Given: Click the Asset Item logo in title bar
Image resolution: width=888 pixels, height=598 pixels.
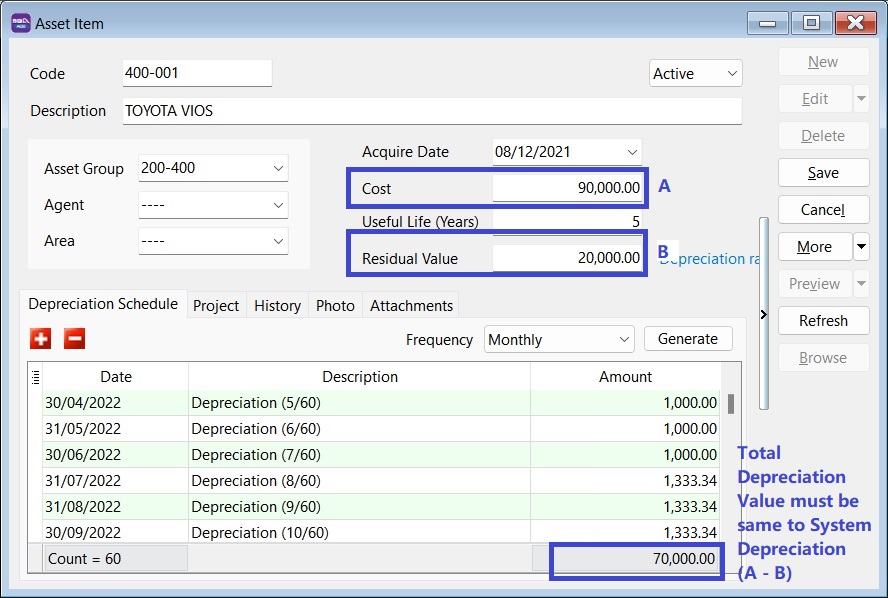Looking at the screenshot, I should click(21, 22).
